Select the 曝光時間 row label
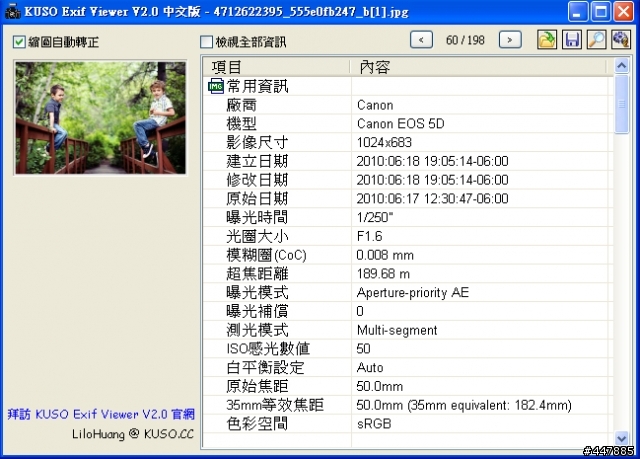Viewport: 640px width, 459px height. [257, 217]
